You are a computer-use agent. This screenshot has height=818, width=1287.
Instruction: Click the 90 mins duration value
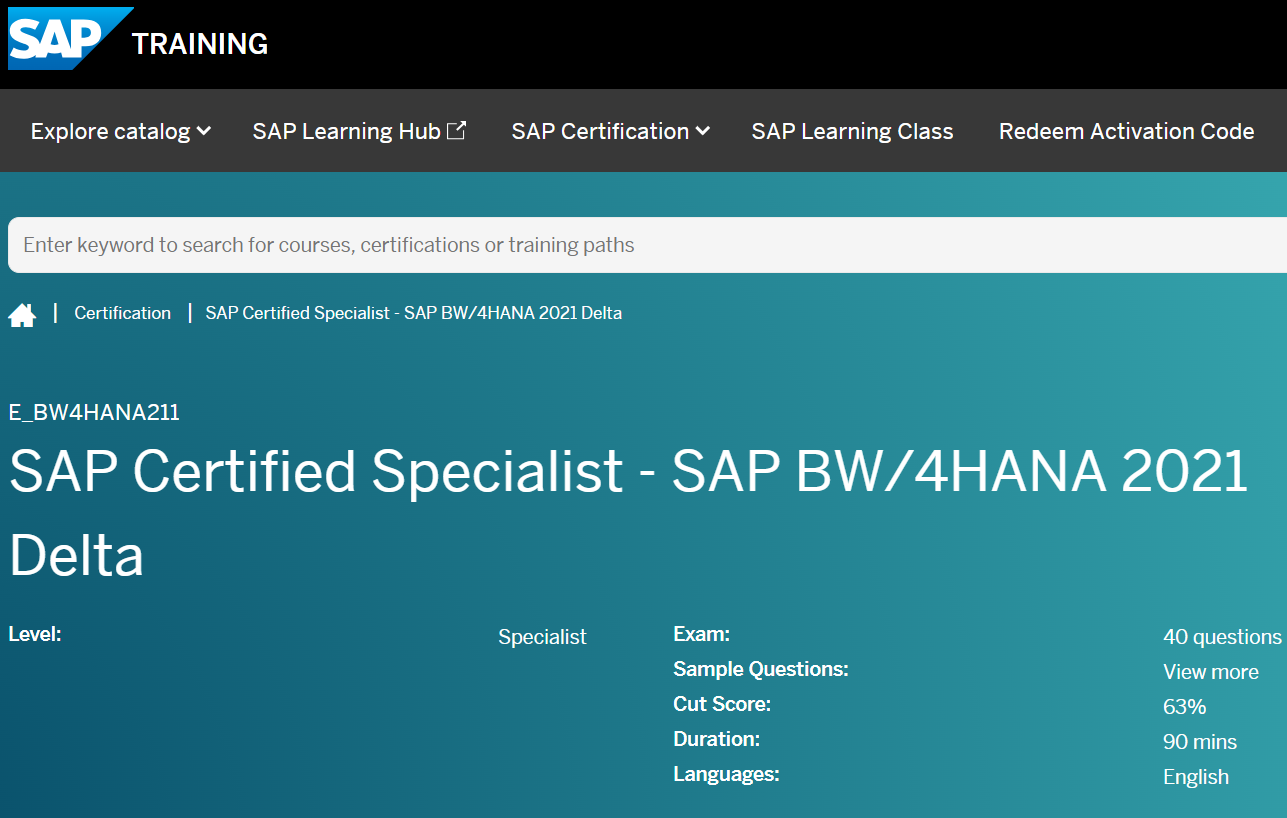click(1200, 742)
